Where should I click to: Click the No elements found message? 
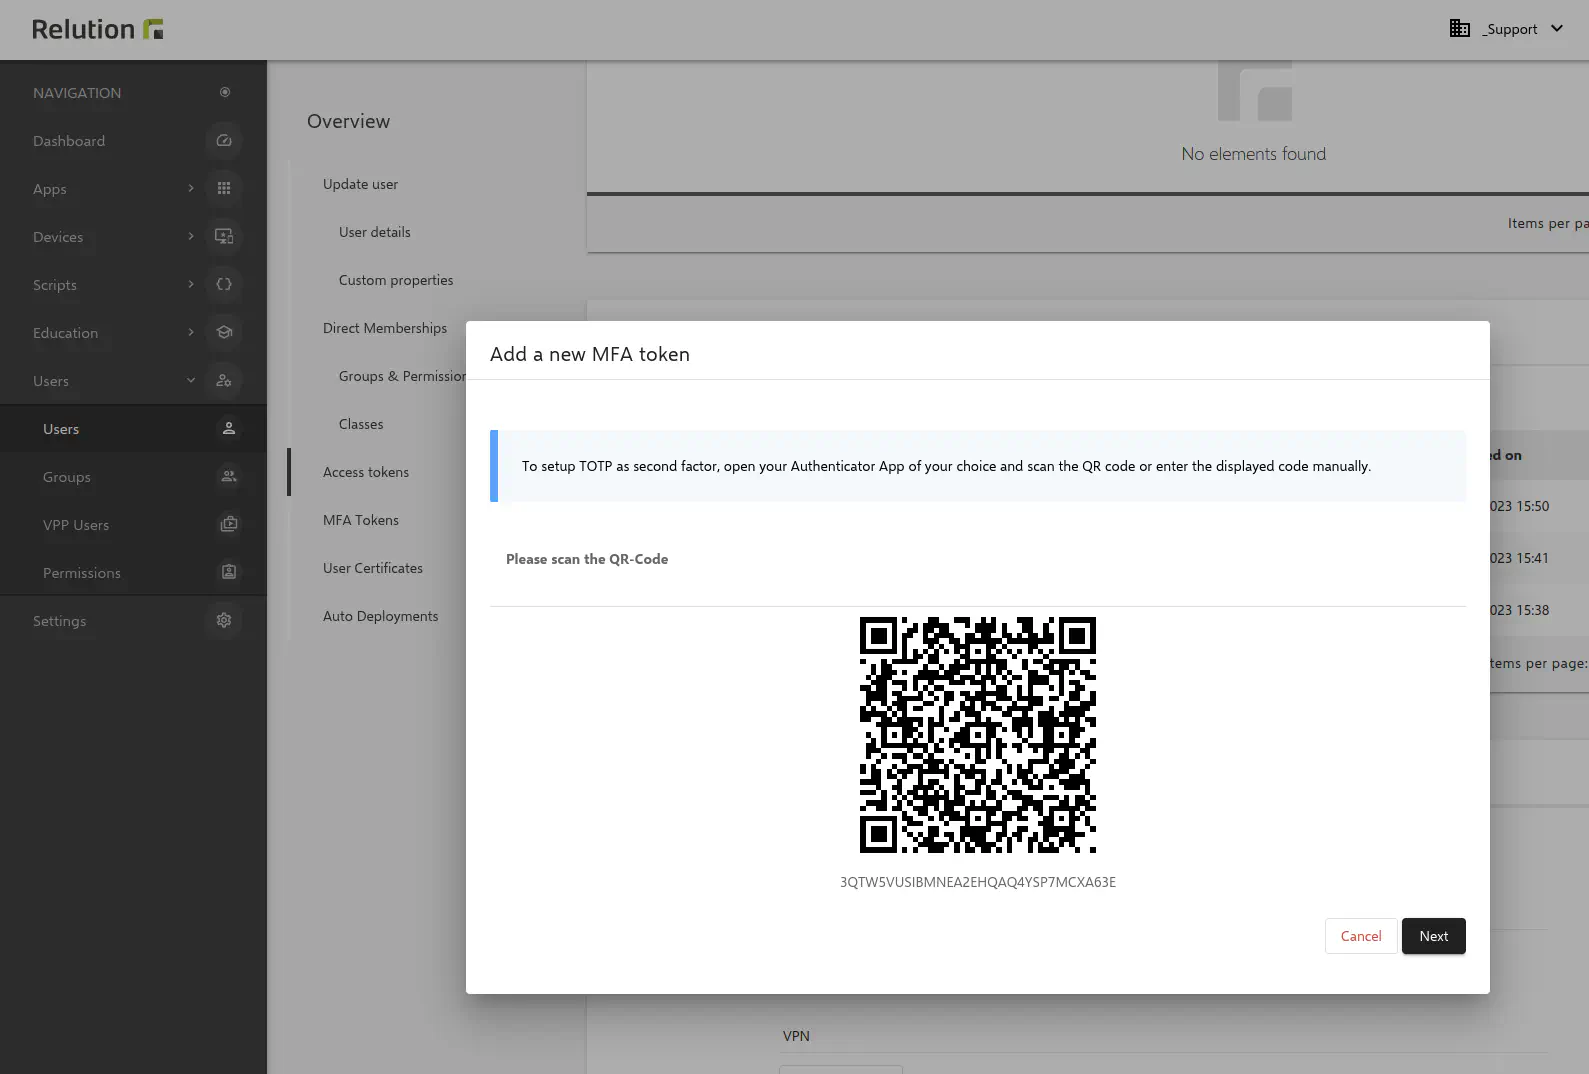point(1254,154)
